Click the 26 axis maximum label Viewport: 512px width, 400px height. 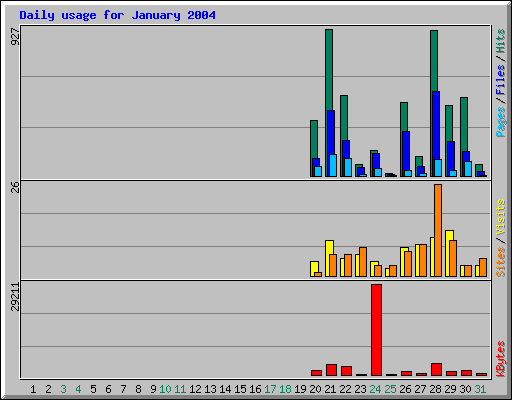point(15,187)
